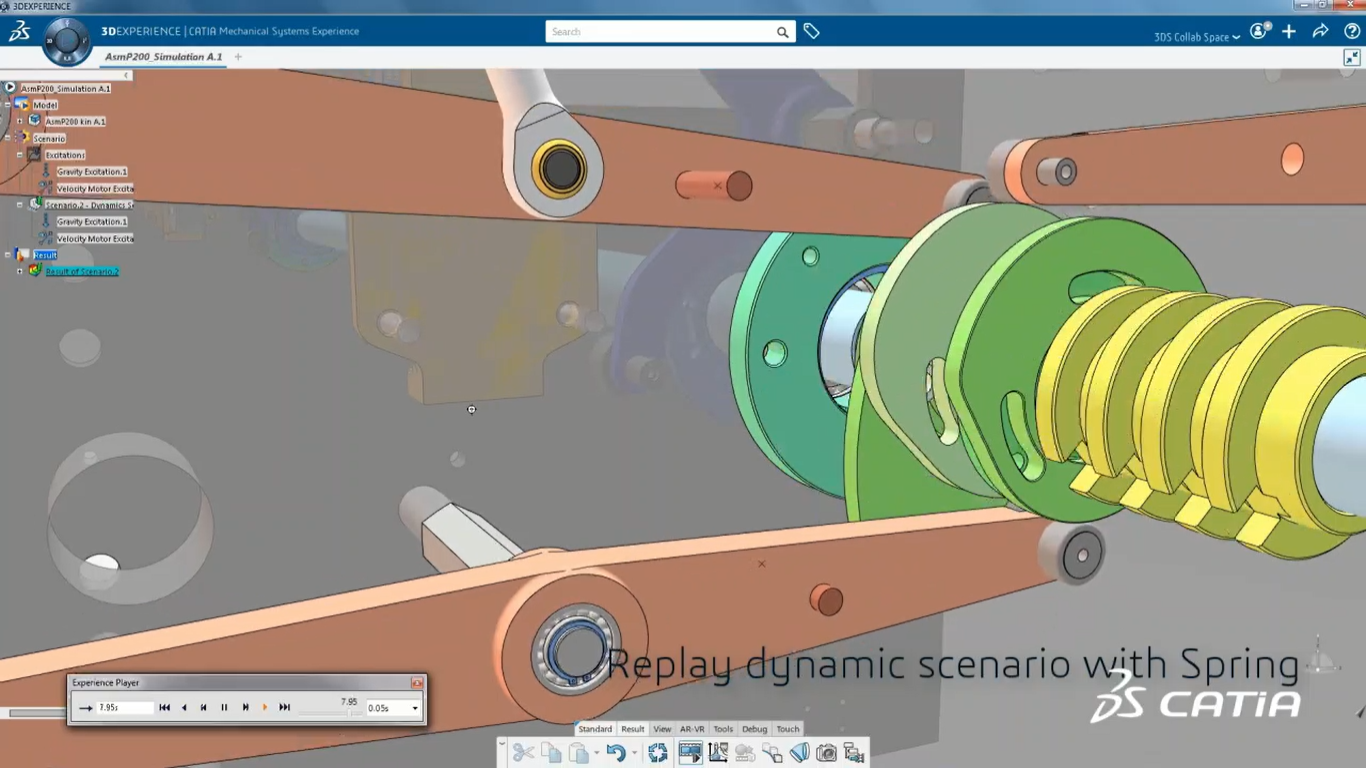Switch to the Tools tab
1366x768 pixels.
[723, 729]
